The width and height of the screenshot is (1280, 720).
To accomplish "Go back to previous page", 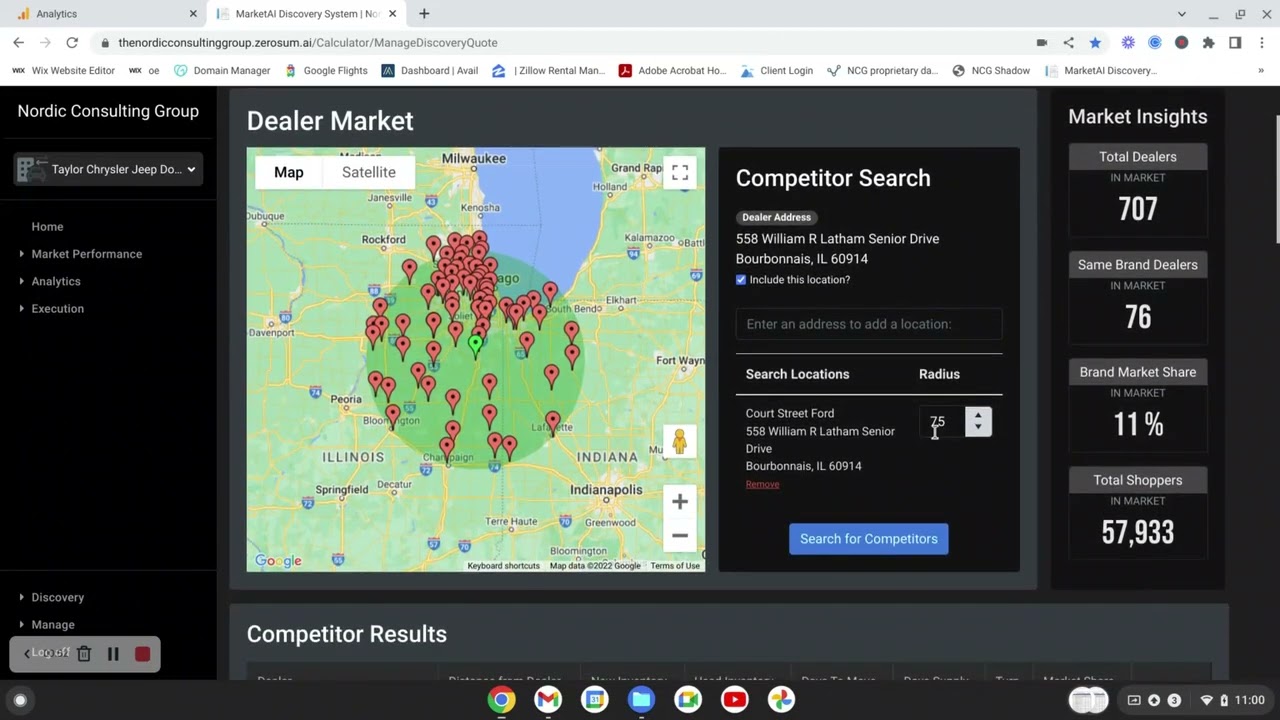I will coord(18,42).
